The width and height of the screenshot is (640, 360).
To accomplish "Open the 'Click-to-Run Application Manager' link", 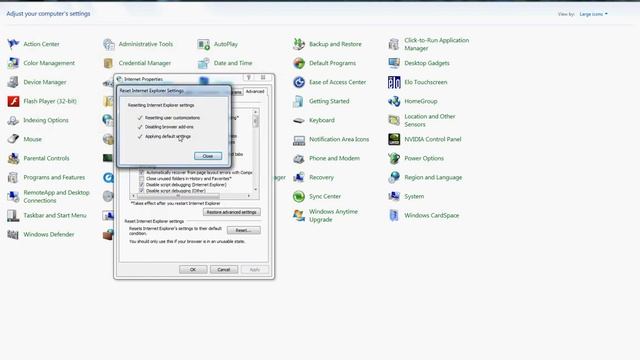I will point(437,44).
